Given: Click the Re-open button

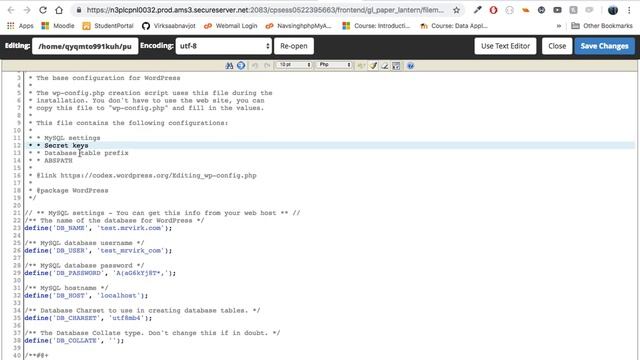Looking at the screenshot, I should point(294,46).
